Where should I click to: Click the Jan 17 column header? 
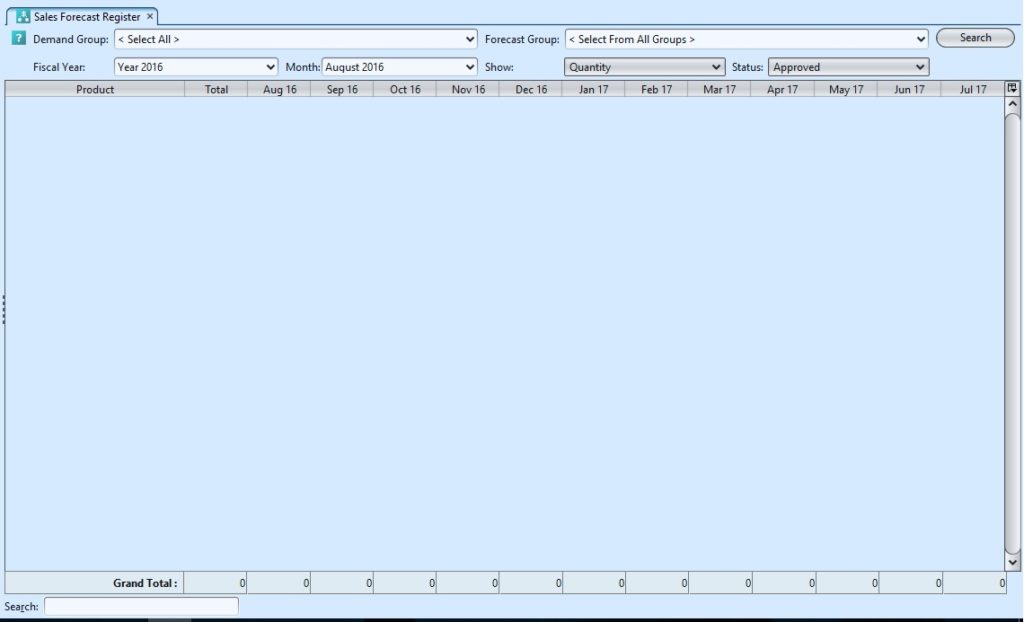pos(593,89)
